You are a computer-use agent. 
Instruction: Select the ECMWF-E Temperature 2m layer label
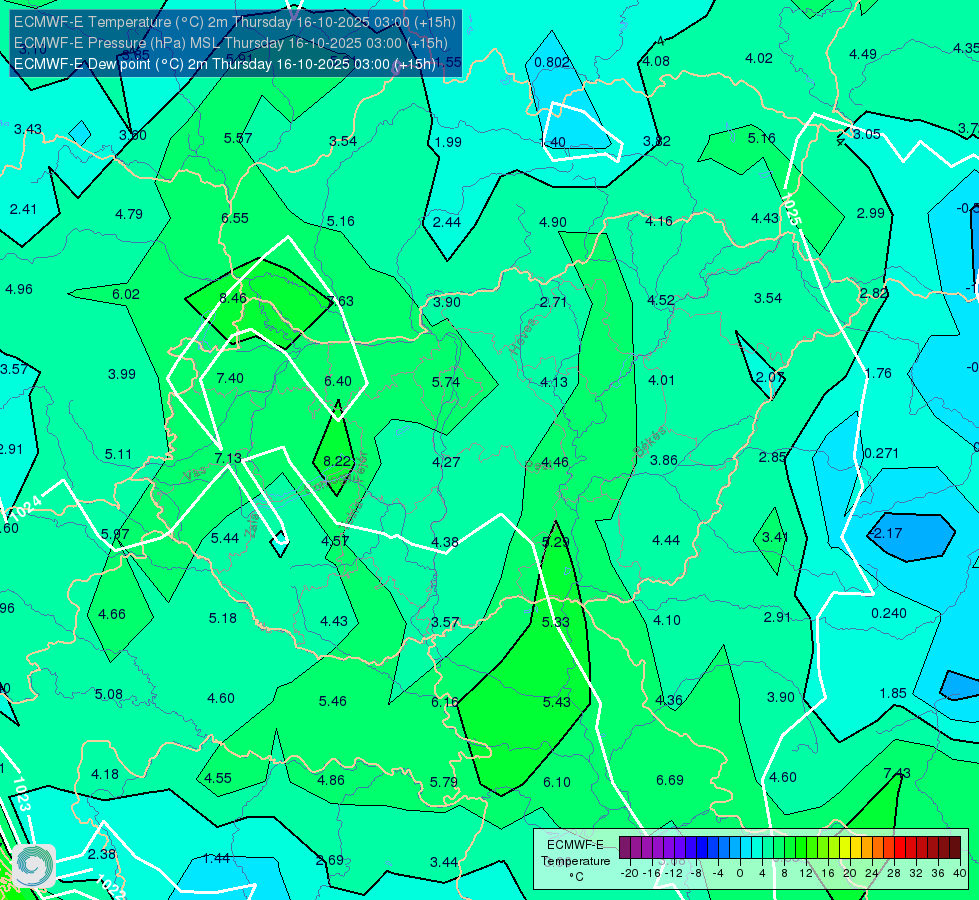(235, 22)
